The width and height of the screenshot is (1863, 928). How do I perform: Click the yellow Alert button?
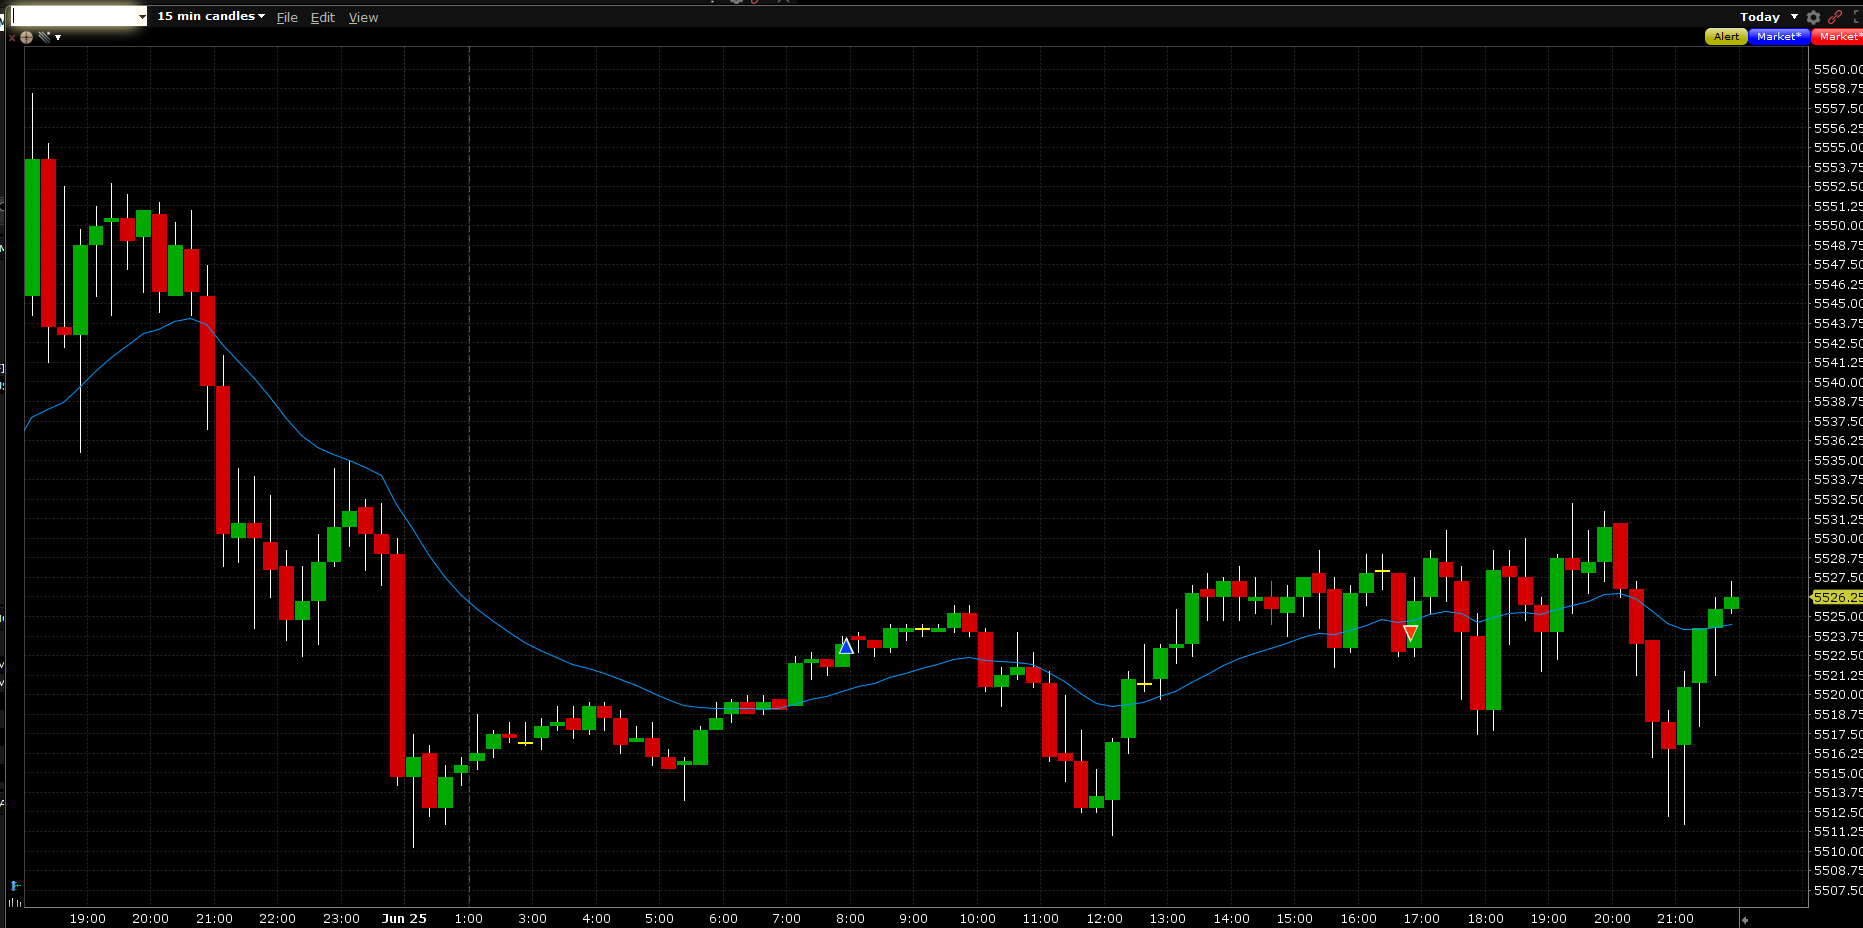coord(1726,37)
